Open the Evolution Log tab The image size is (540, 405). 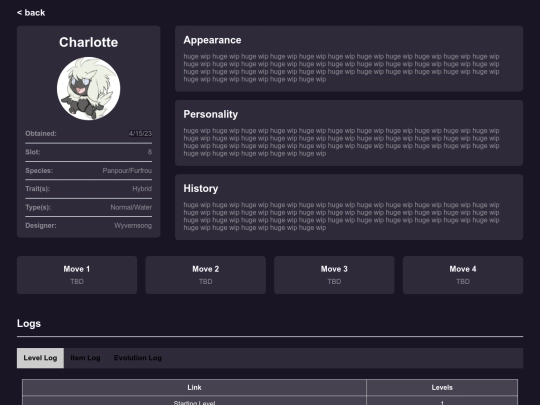point(138,358)
